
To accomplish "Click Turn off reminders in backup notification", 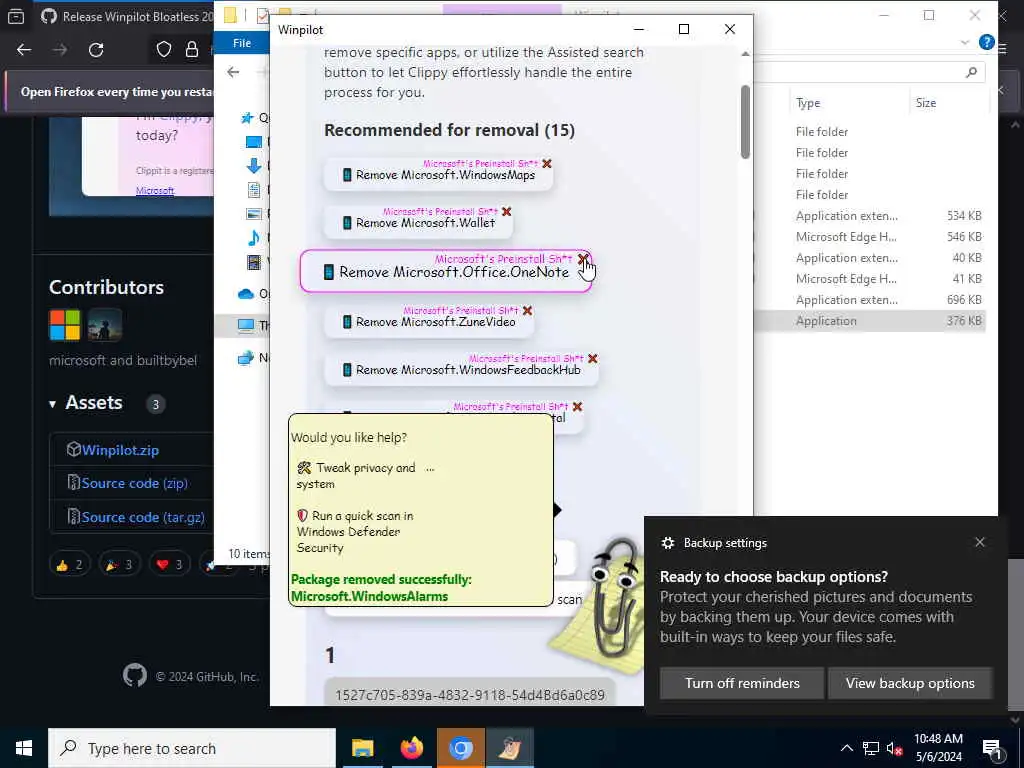I will coord(742,683).
